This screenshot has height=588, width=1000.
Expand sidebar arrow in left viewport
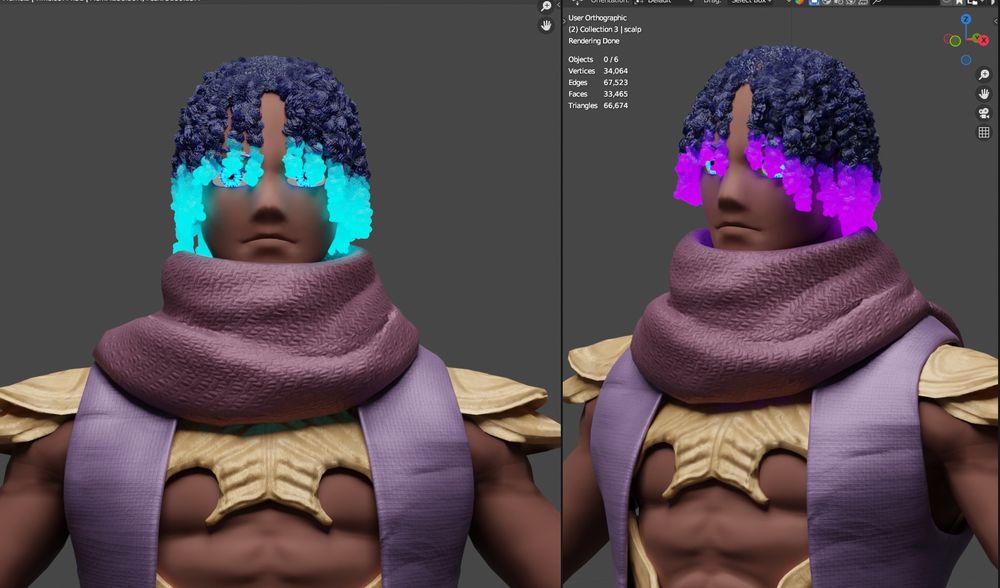558,6
